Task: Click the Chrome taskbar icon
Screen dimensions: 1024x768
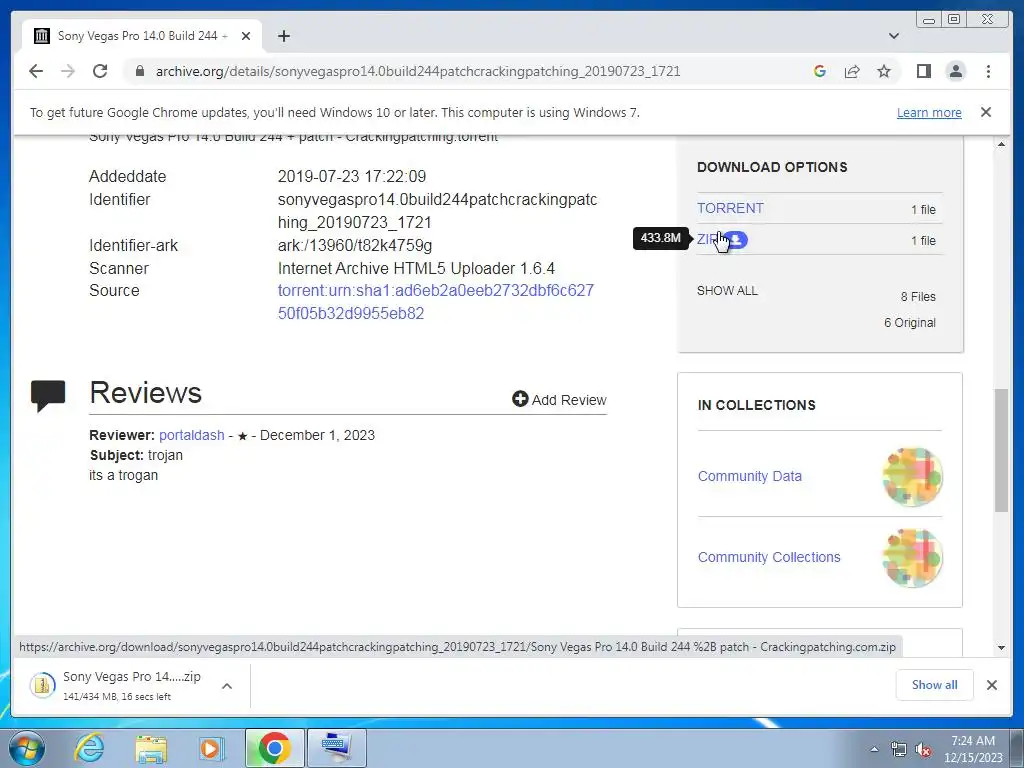Action: 275,748
